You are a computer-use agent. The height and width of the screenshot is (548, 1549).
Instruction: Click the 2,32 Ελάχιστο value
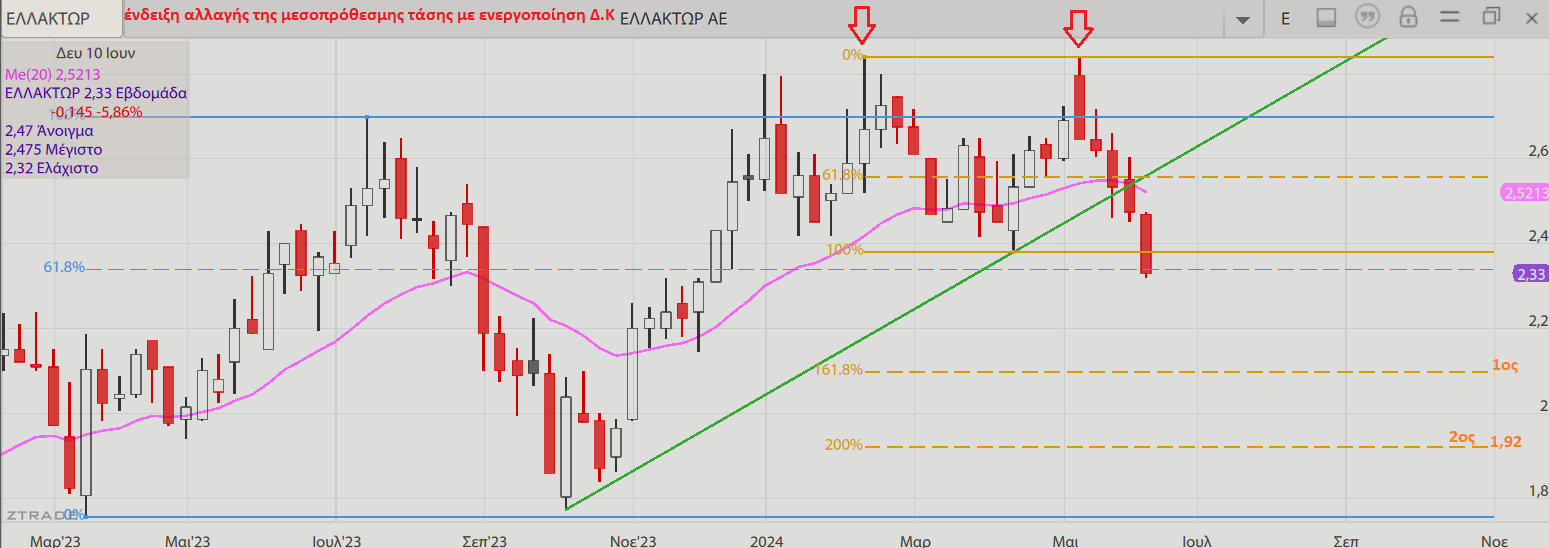51,168
